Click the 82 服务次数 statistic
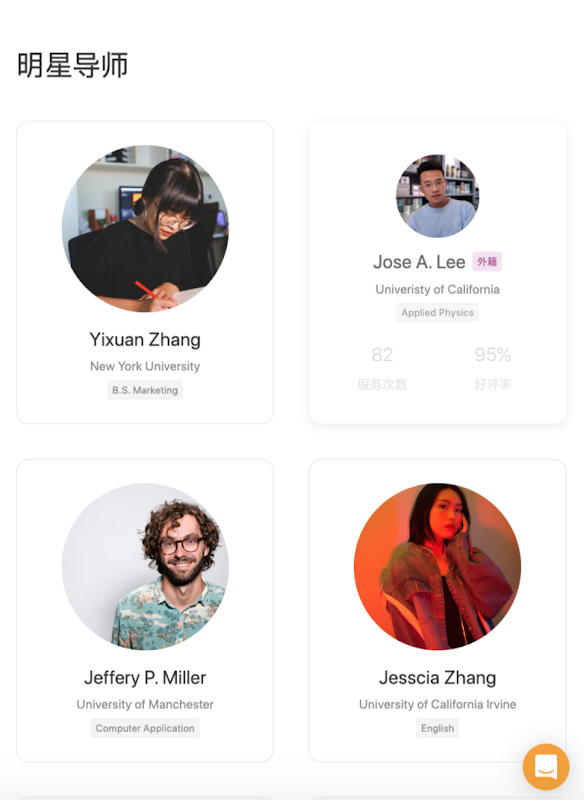The height and width of the screenshot is (800, 584). (383, 368)
